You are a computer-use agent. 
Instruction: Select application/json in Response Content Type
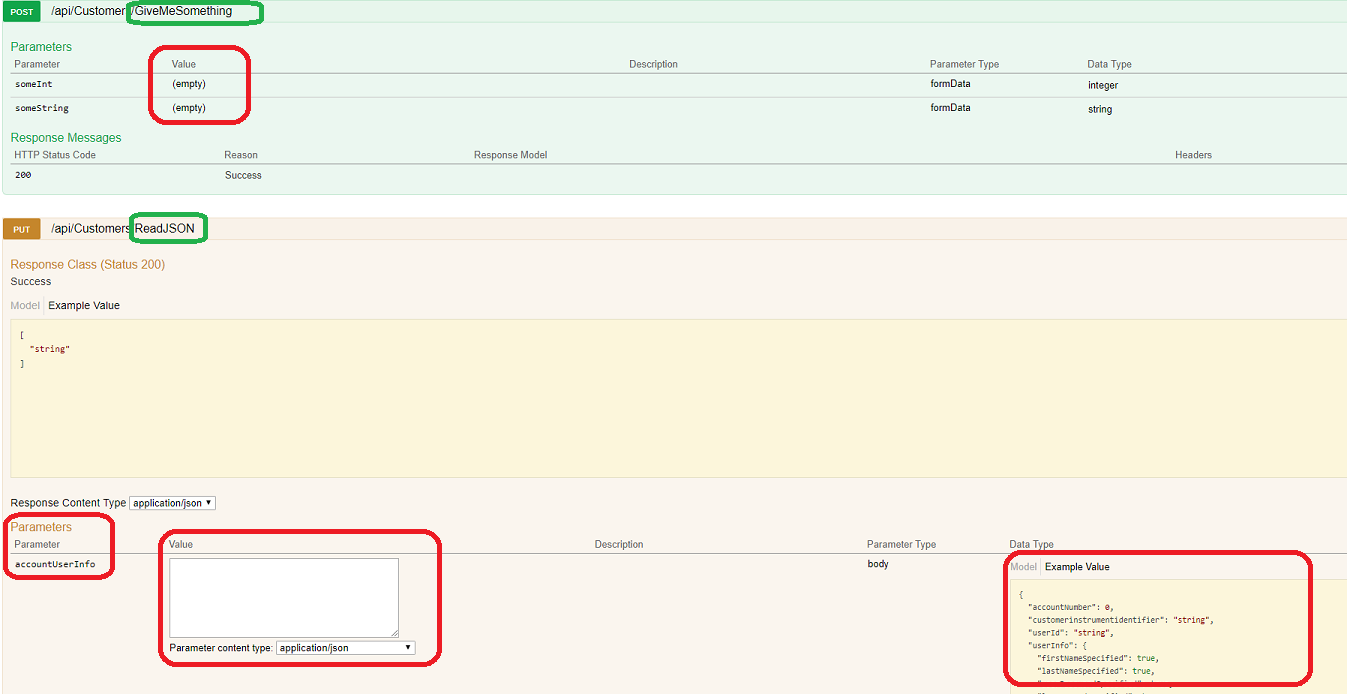click(x=171, y=502)
